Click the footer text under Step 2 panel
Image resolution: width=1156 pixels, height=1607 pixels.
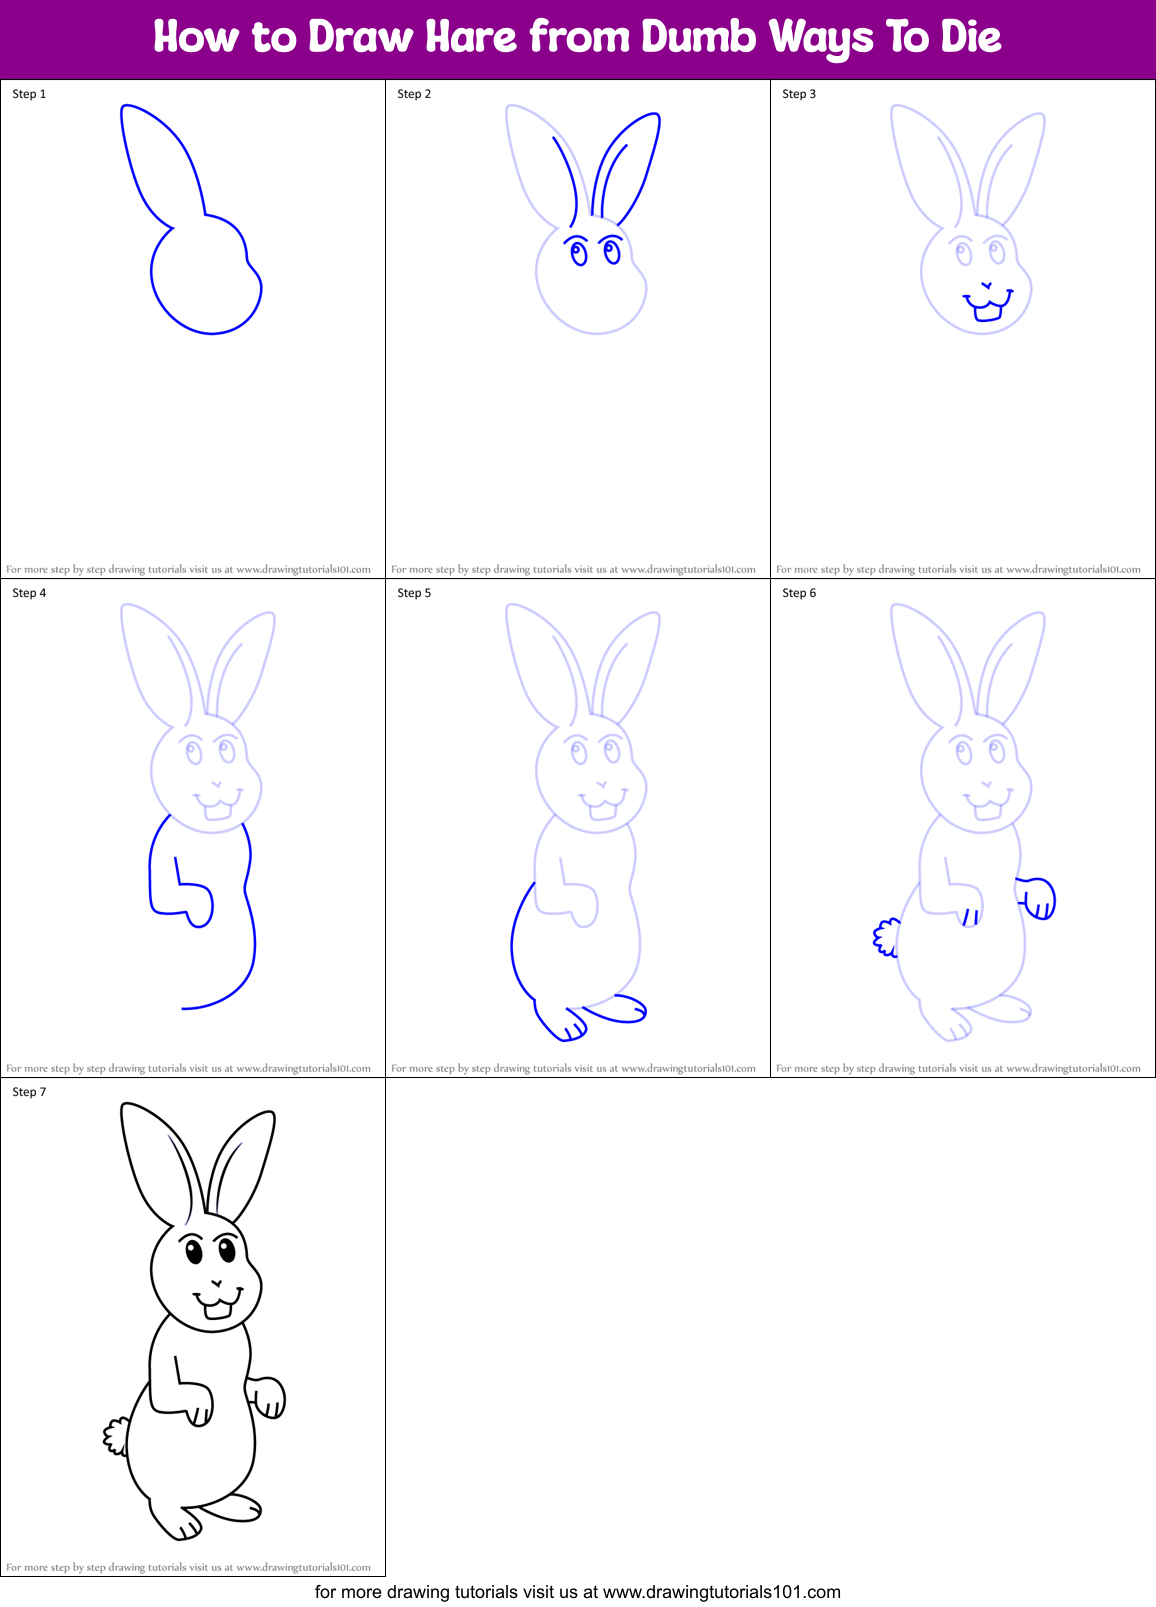tap(573, 569)
